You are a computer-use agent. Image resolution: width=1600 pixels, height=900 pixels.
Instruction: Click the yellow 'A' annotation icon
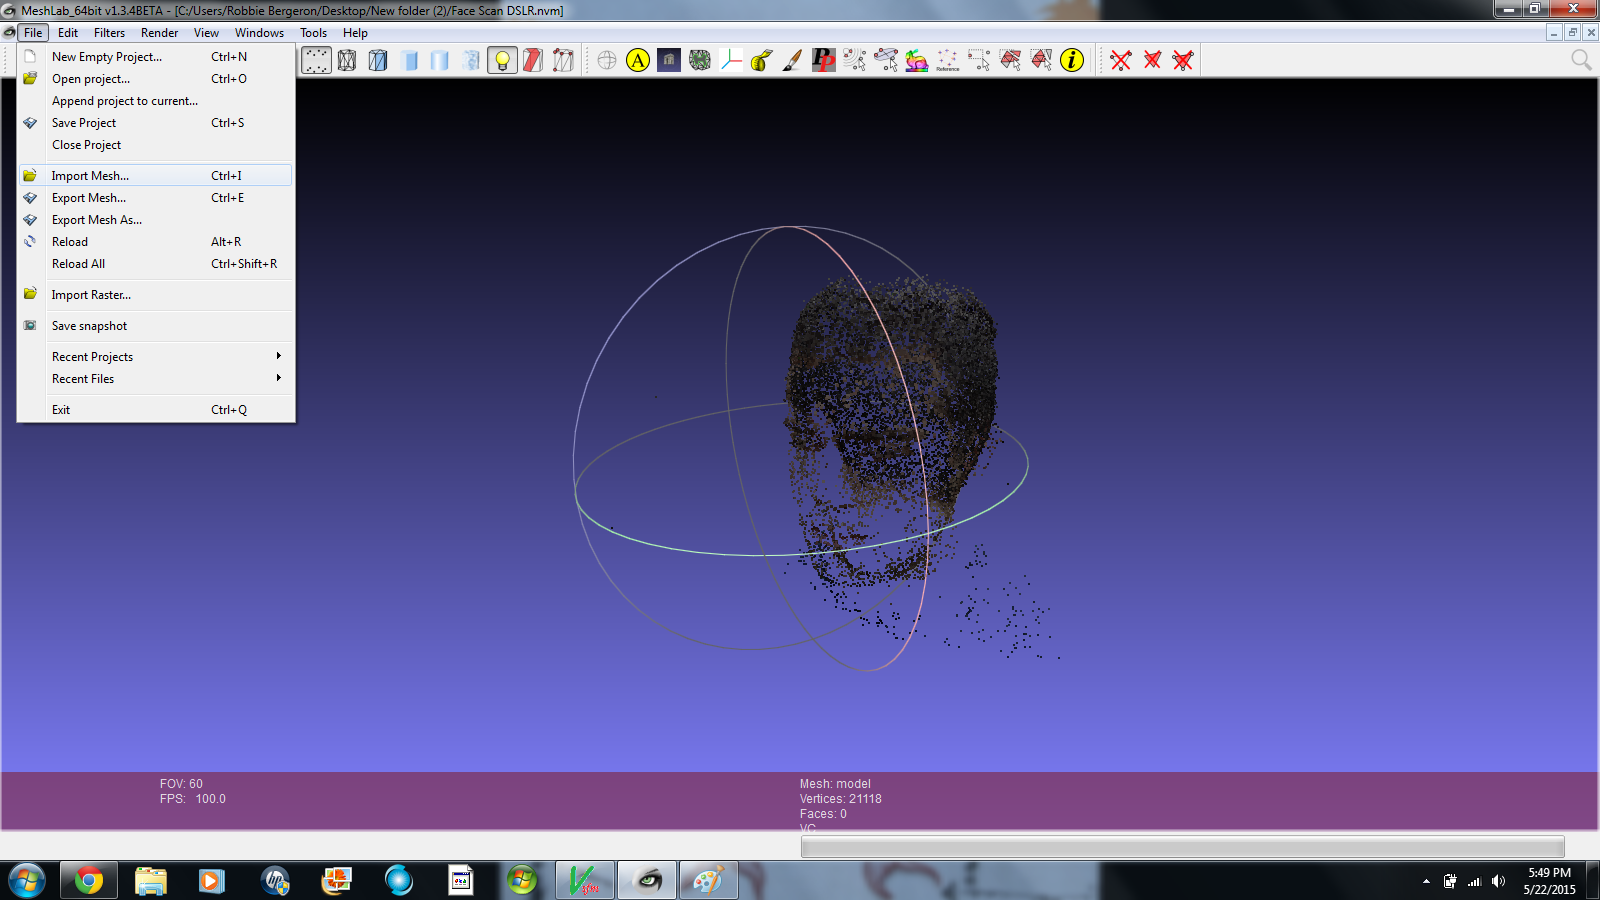pos(638,60)
